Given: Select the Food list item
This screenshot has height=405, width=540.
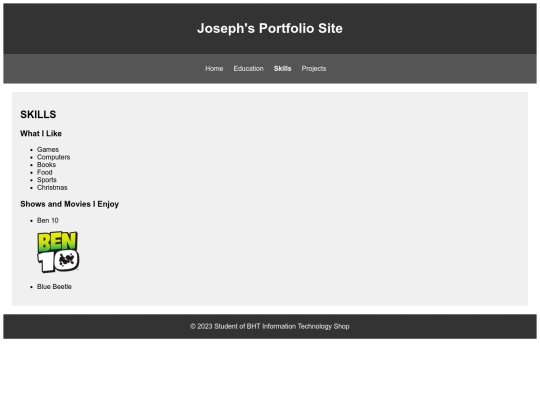Looking at the screenshot, I should (x=44, y=172).
